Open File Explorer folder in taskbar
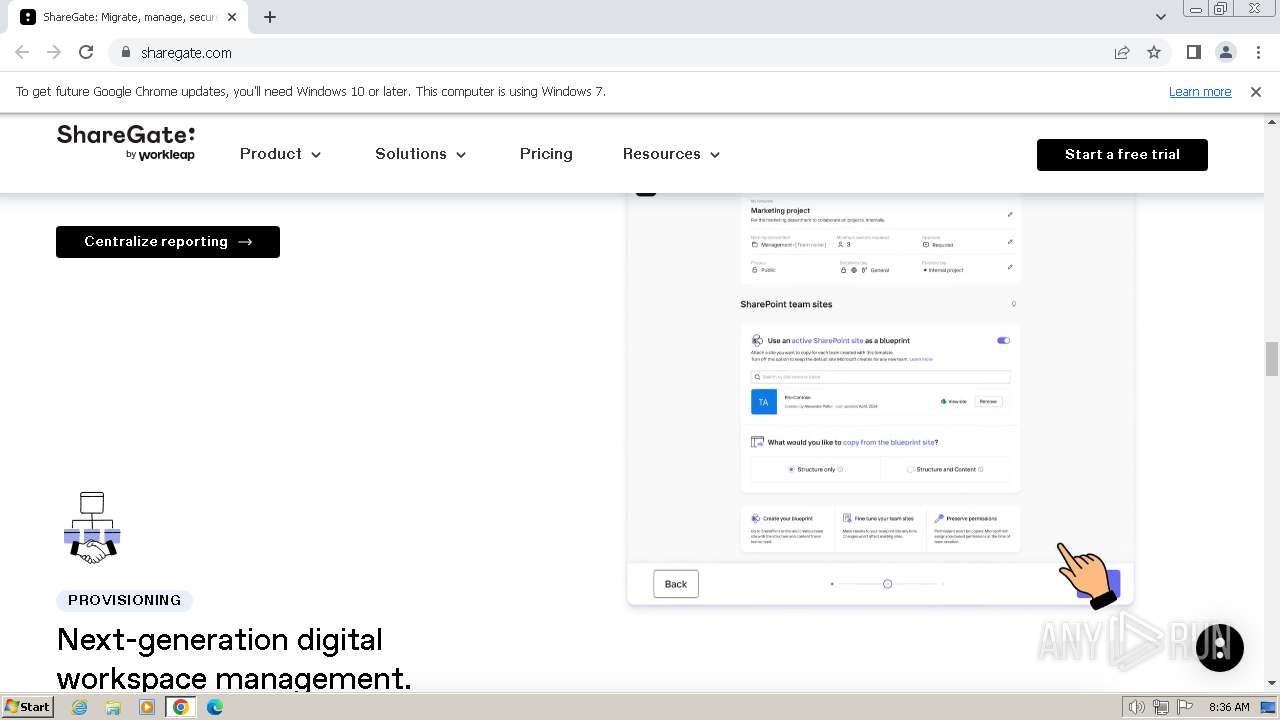 tap(113, 707)
